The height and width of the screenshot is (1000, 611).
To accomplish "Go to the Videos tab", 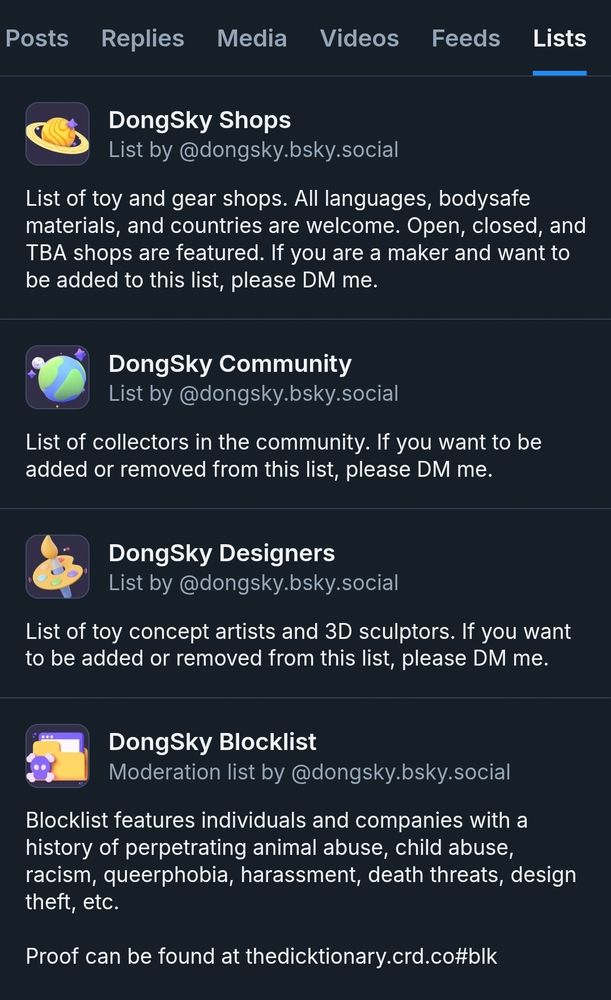I will coord(359,38).
